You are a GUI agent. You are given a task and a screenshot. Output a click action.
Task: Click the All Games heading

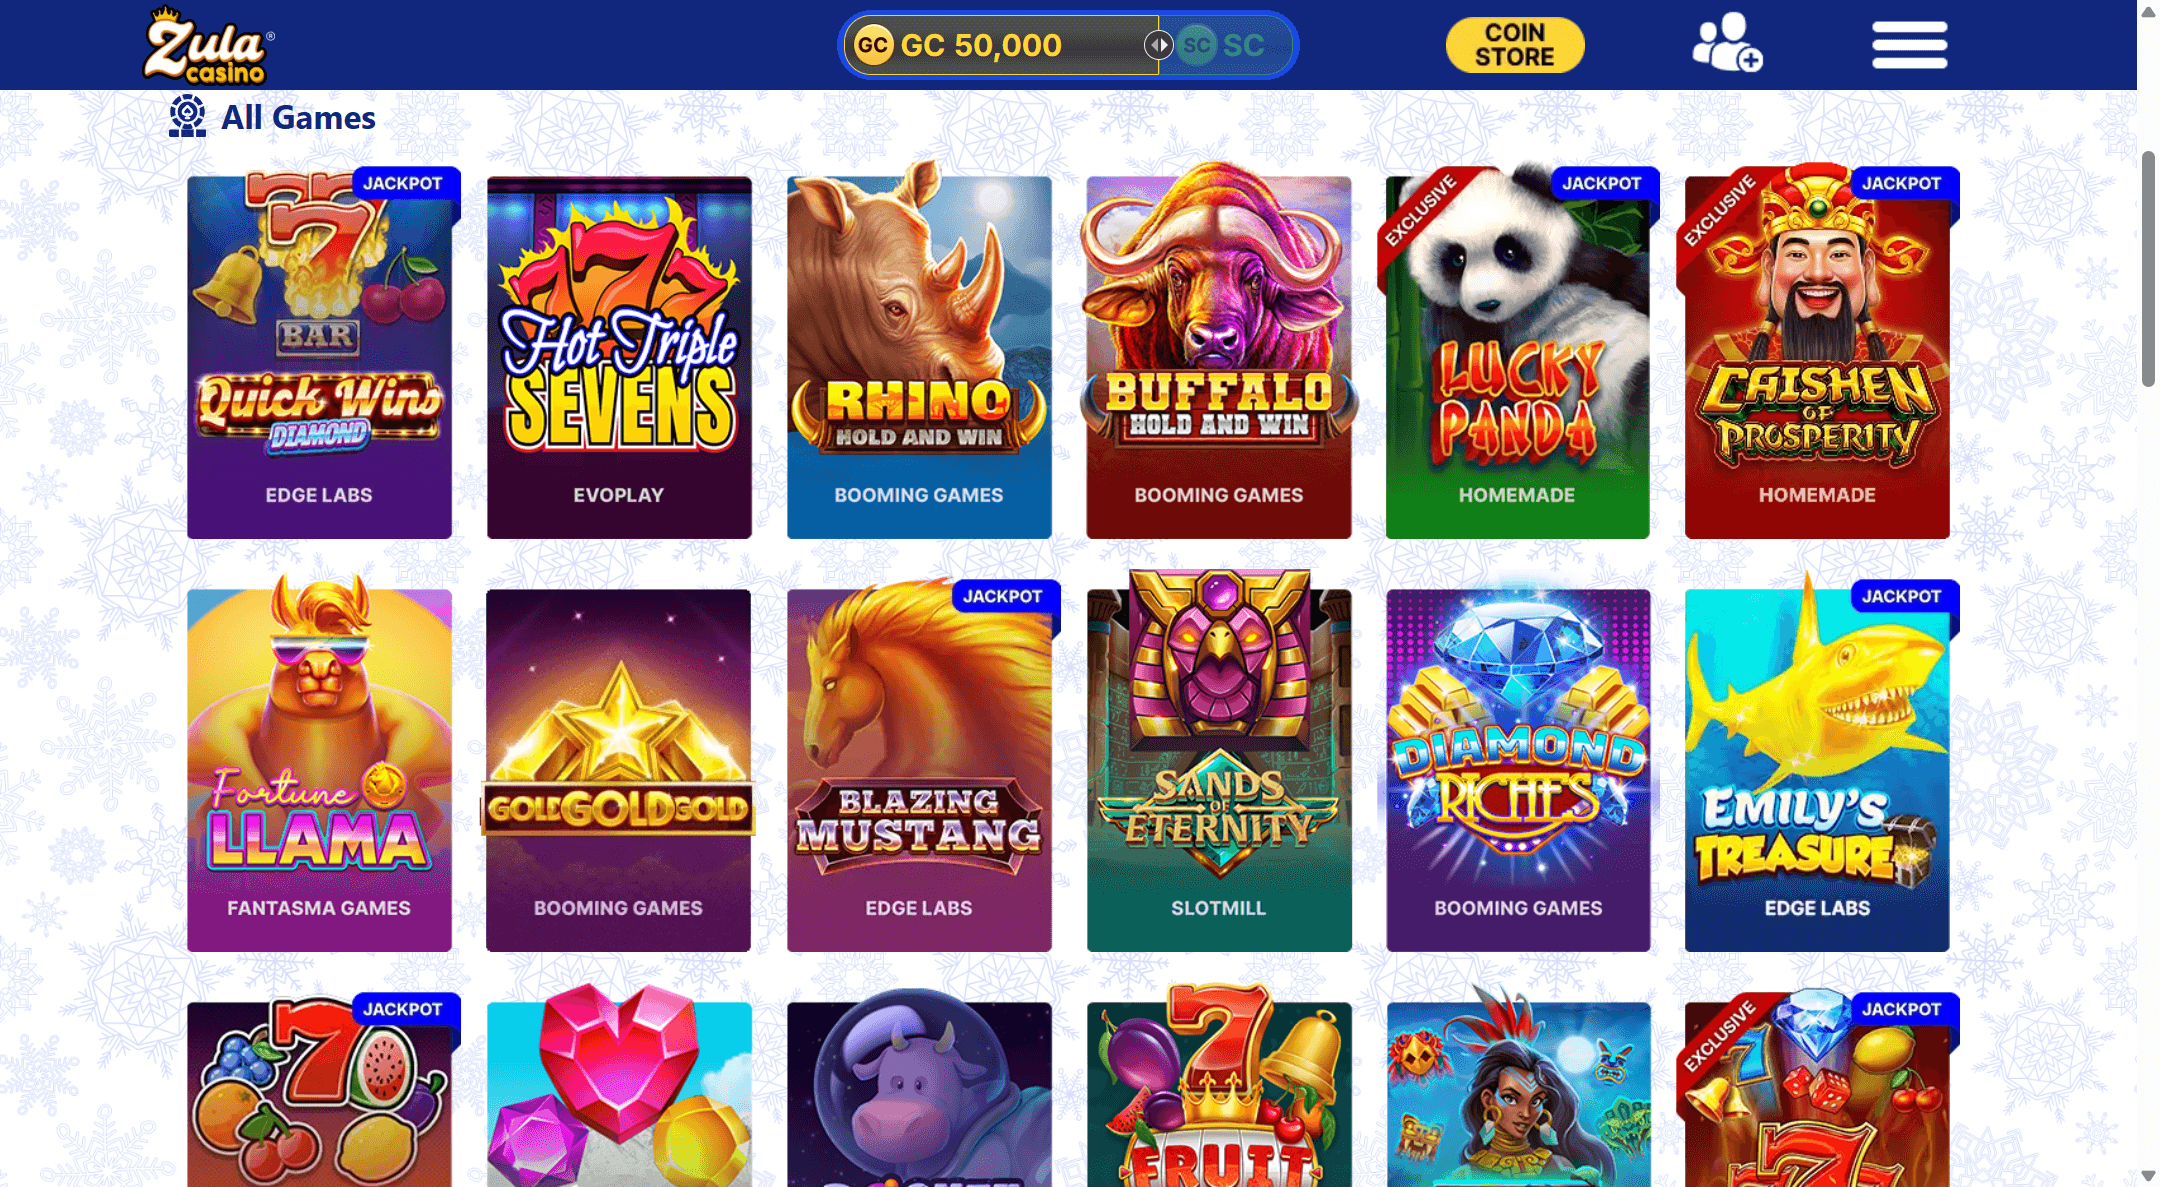[x=298, y=117]
